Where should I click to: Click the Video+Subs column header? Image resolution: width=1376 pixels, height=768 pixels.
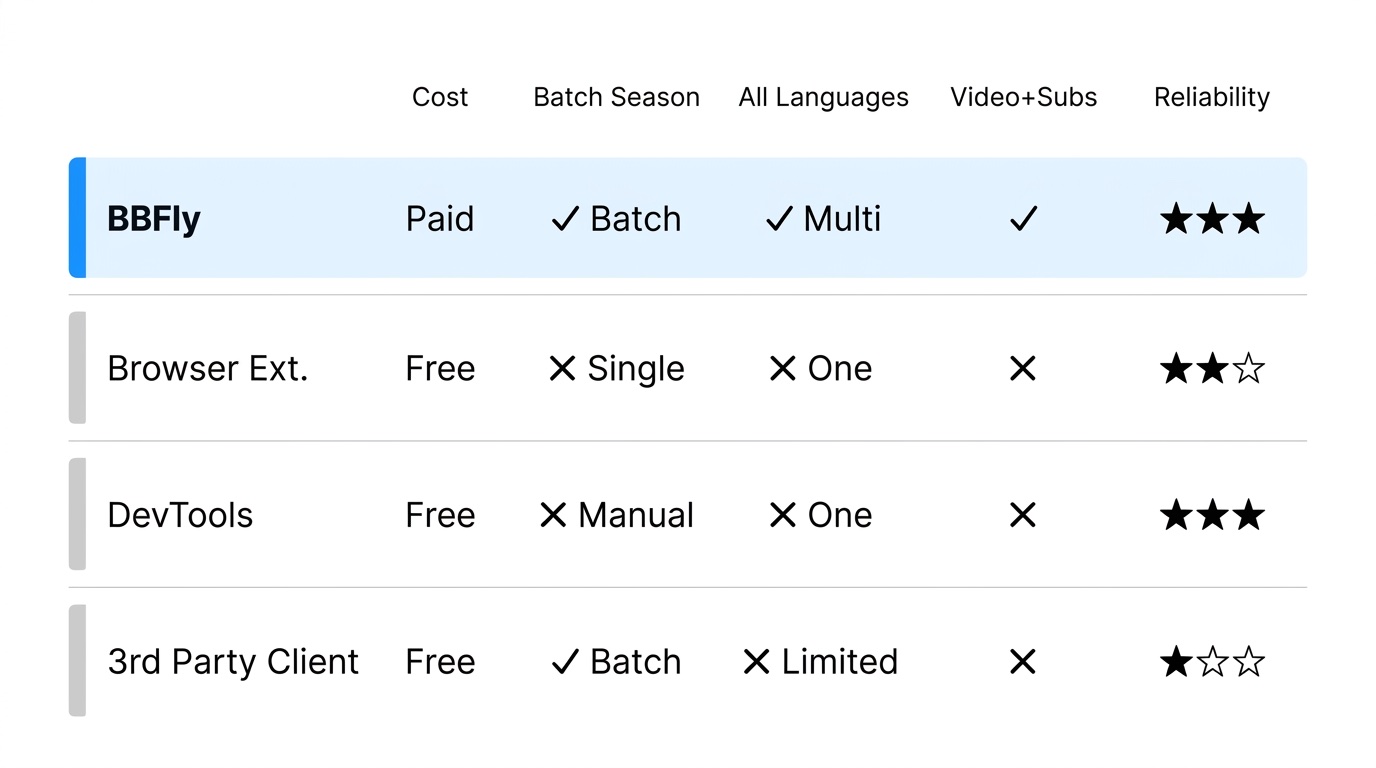[x=1023, y=97]
